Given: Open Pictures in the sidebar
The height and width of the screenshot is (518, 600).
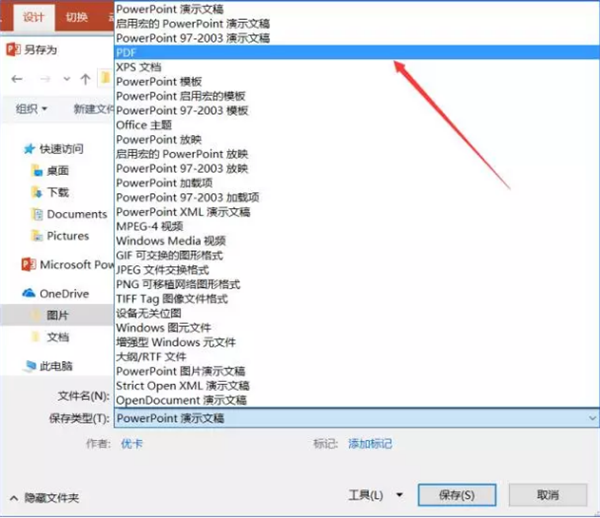Looking at the screenshot, I should (68, 236).
